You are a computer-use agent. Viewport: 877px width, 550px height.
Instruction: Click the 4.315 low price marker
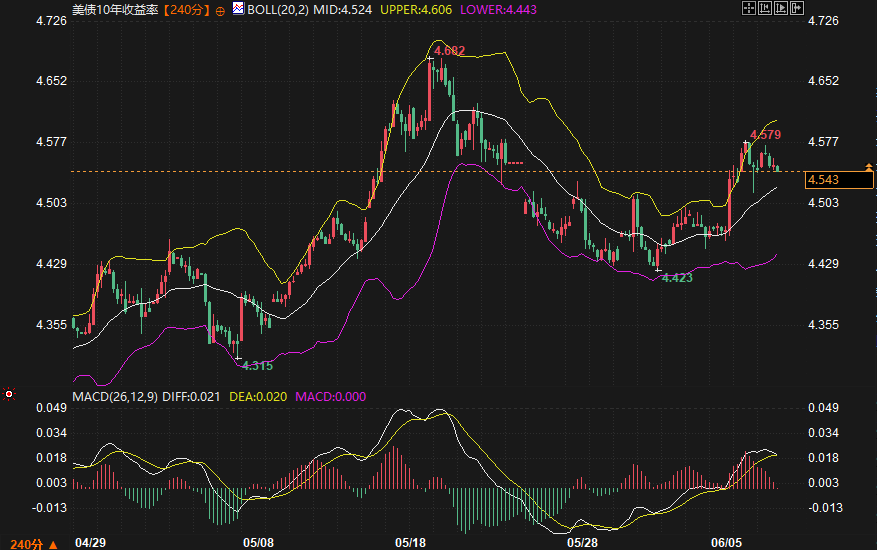coord(257,366)
